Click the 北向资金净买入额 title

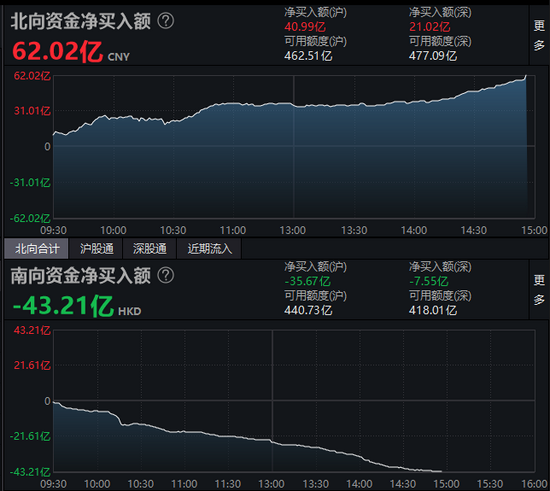pos(81,21)
